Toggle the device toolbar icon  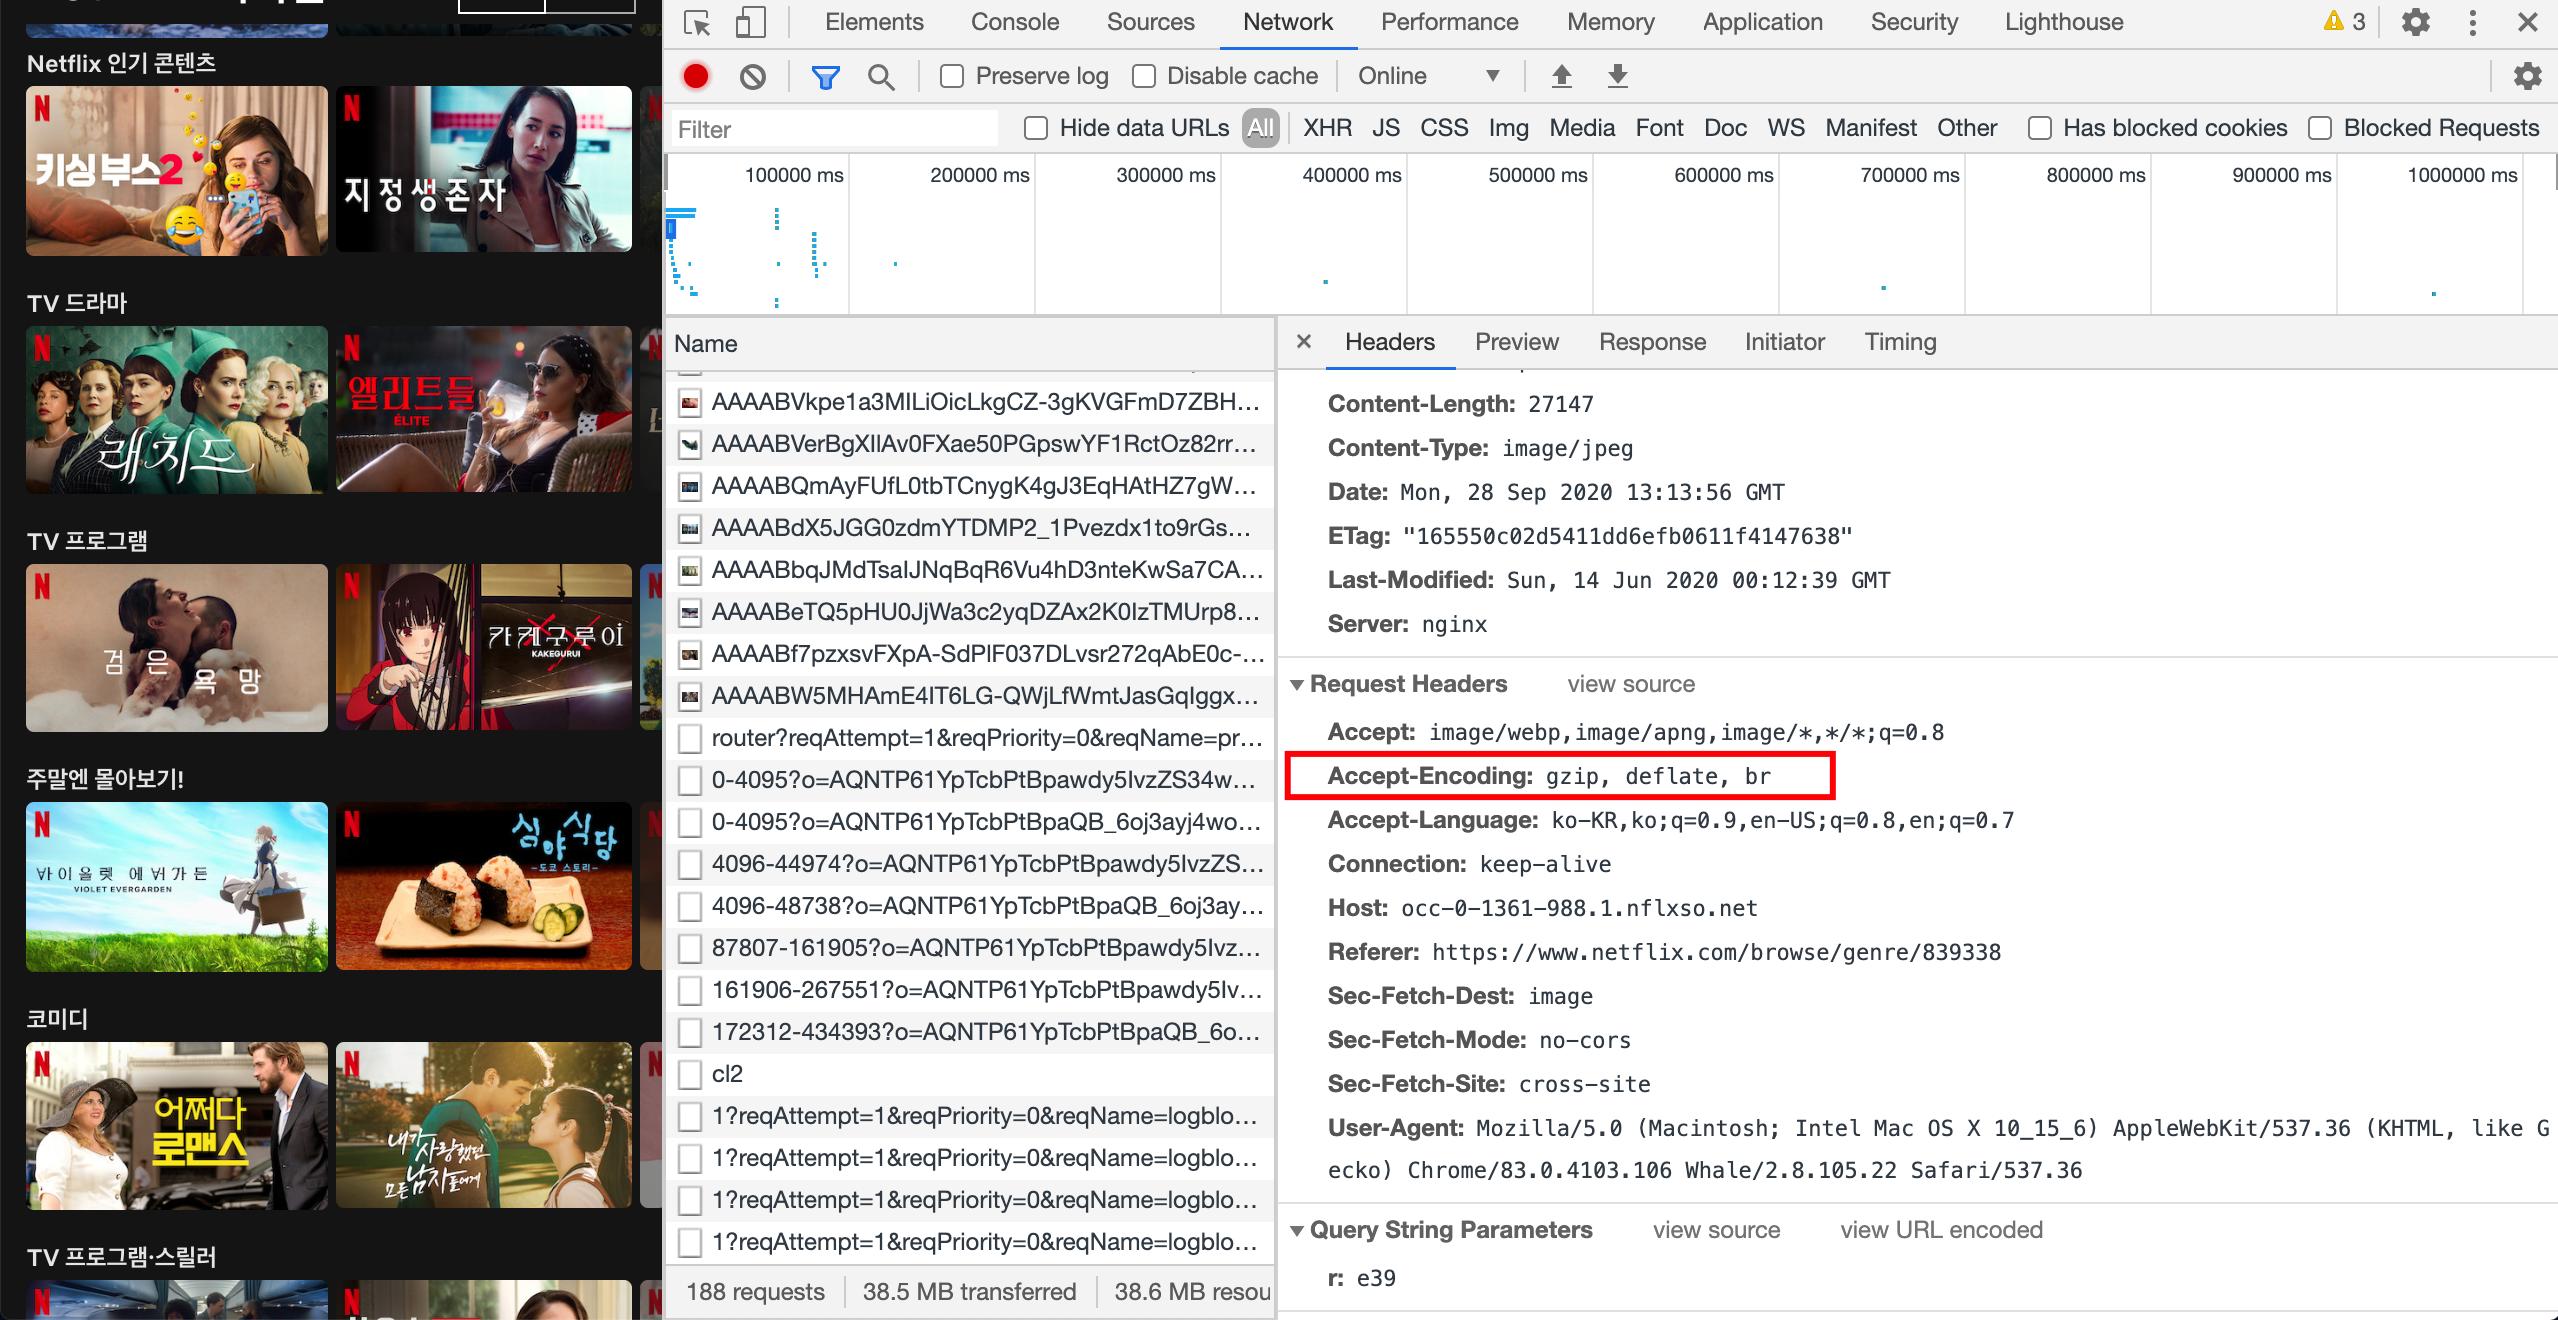(750, 22)
